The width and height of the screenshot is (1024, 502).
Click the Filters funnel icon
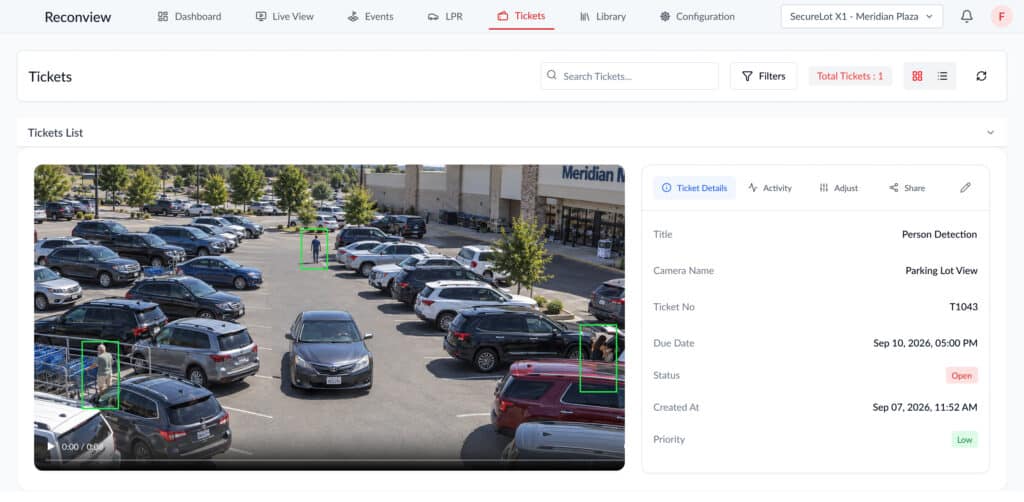point(748,76)
